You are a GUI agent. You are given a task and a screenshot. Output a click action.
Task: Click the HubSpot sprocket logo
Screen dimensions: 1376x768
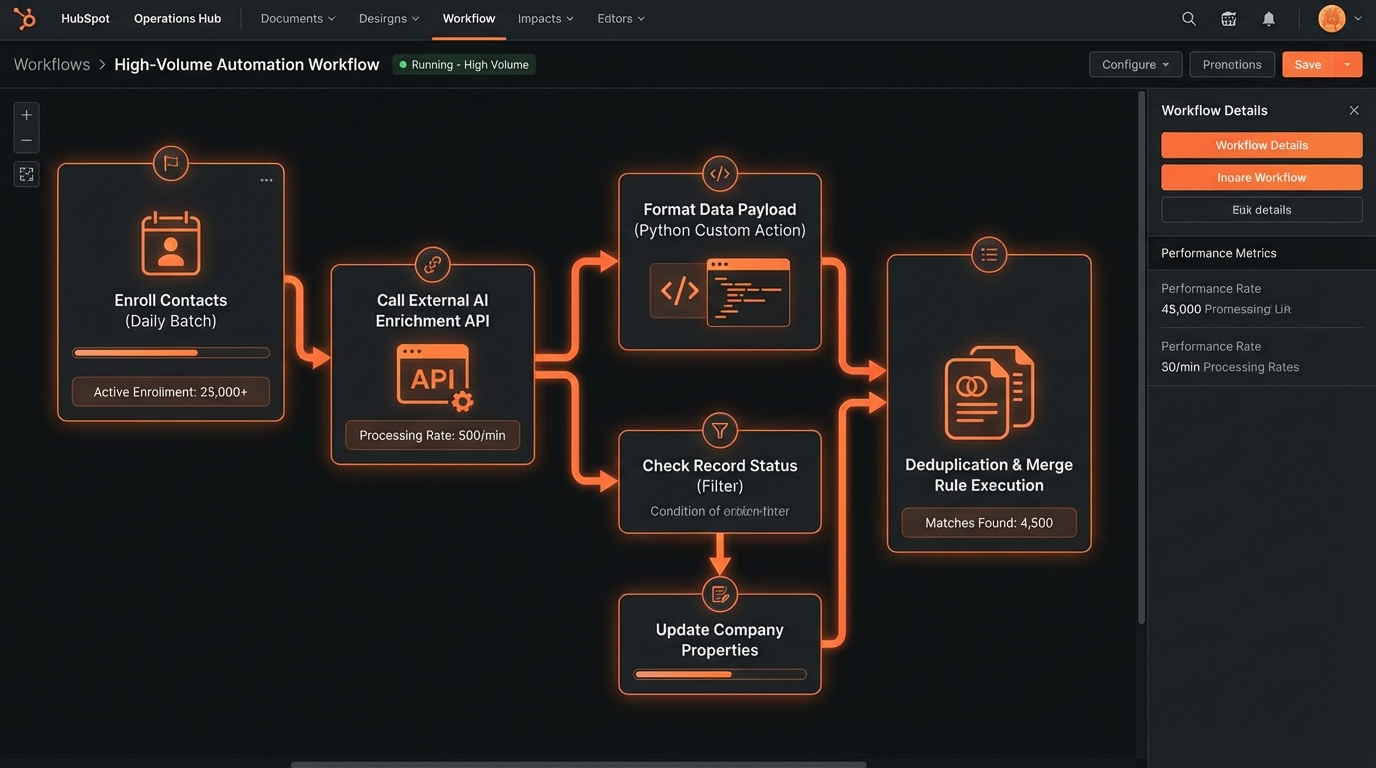pos(24,19)
